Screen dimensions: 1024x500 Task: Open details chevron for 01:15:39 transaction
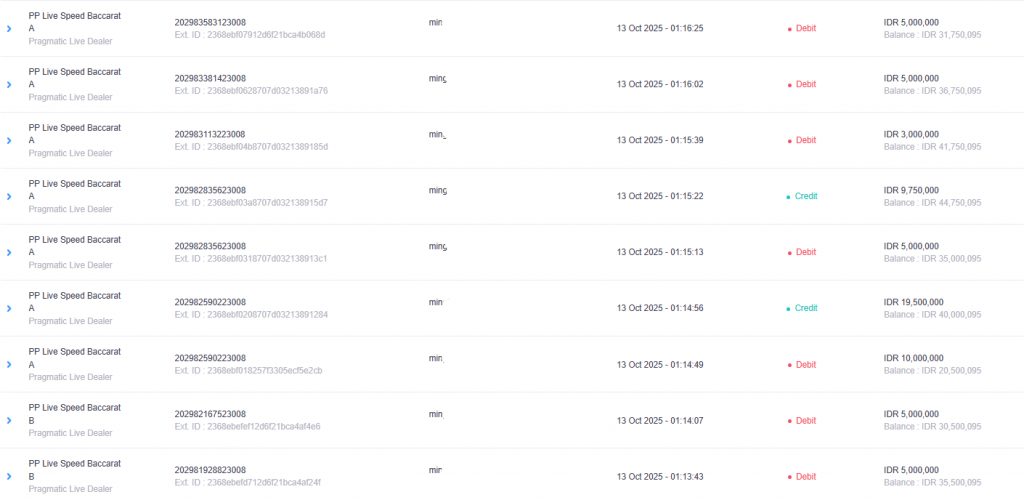[x=9, y=141]
